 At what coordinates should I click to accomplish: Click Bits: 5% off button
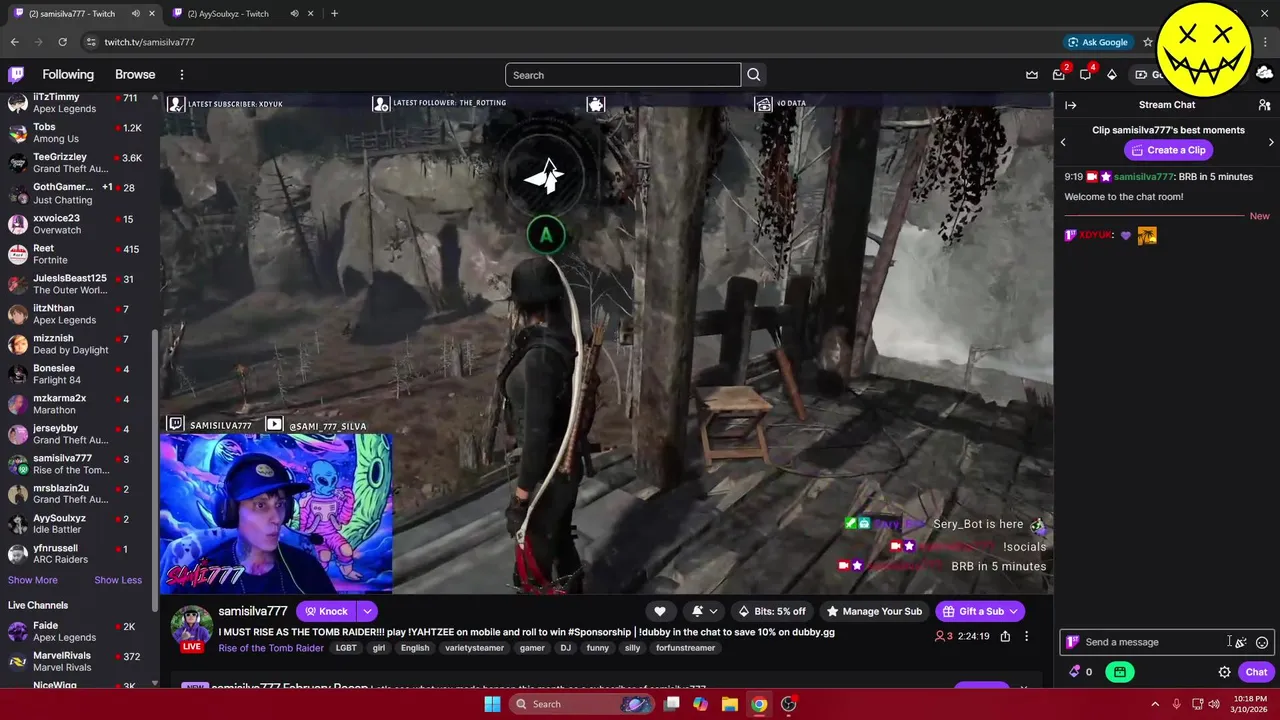point(771,611)
